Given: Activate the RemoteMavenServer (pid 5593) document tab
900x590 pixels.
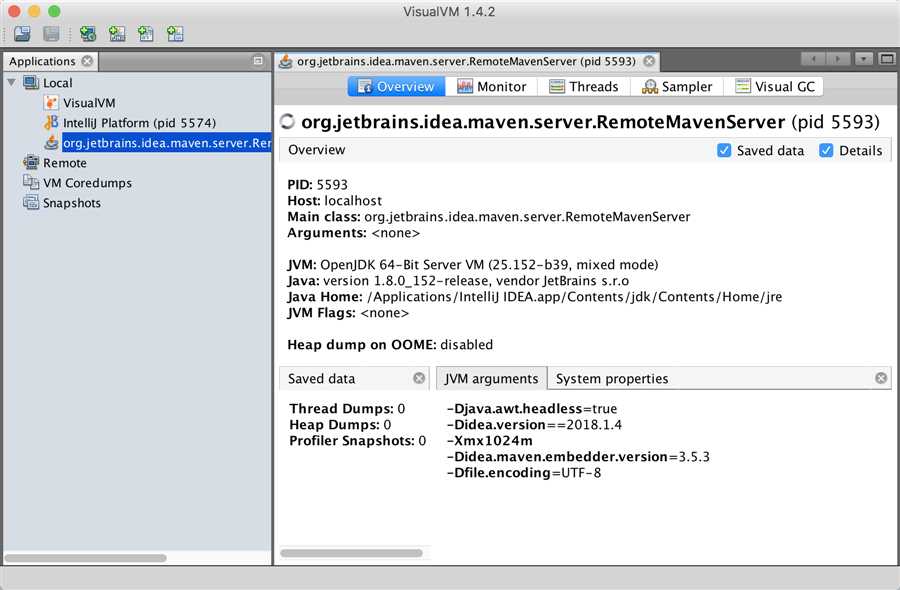Looking at the screenshot, I should [x=465, y=61].
